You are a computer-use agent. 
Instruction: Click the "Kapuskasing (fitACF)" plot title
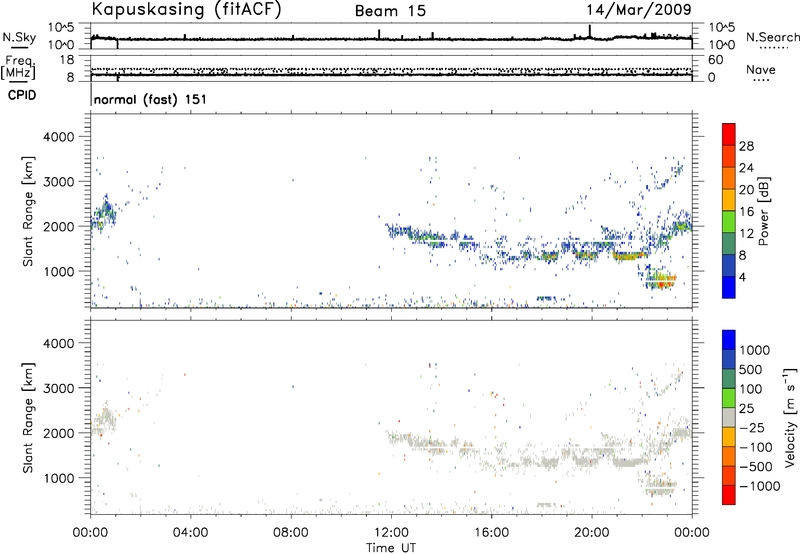[x=186, y=10]
